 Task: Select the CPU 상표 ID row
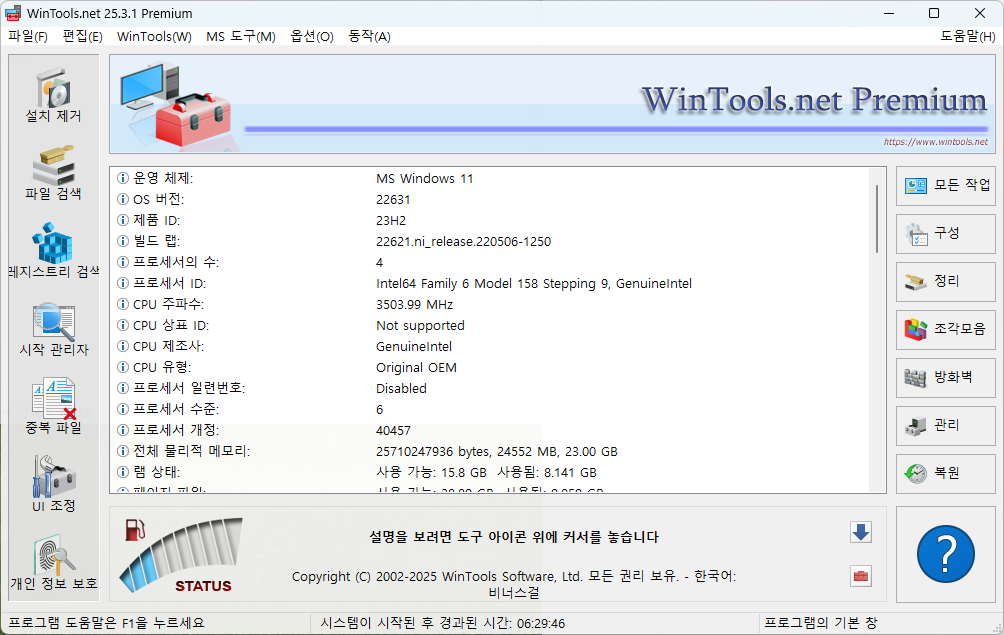[x=489, y=326]
